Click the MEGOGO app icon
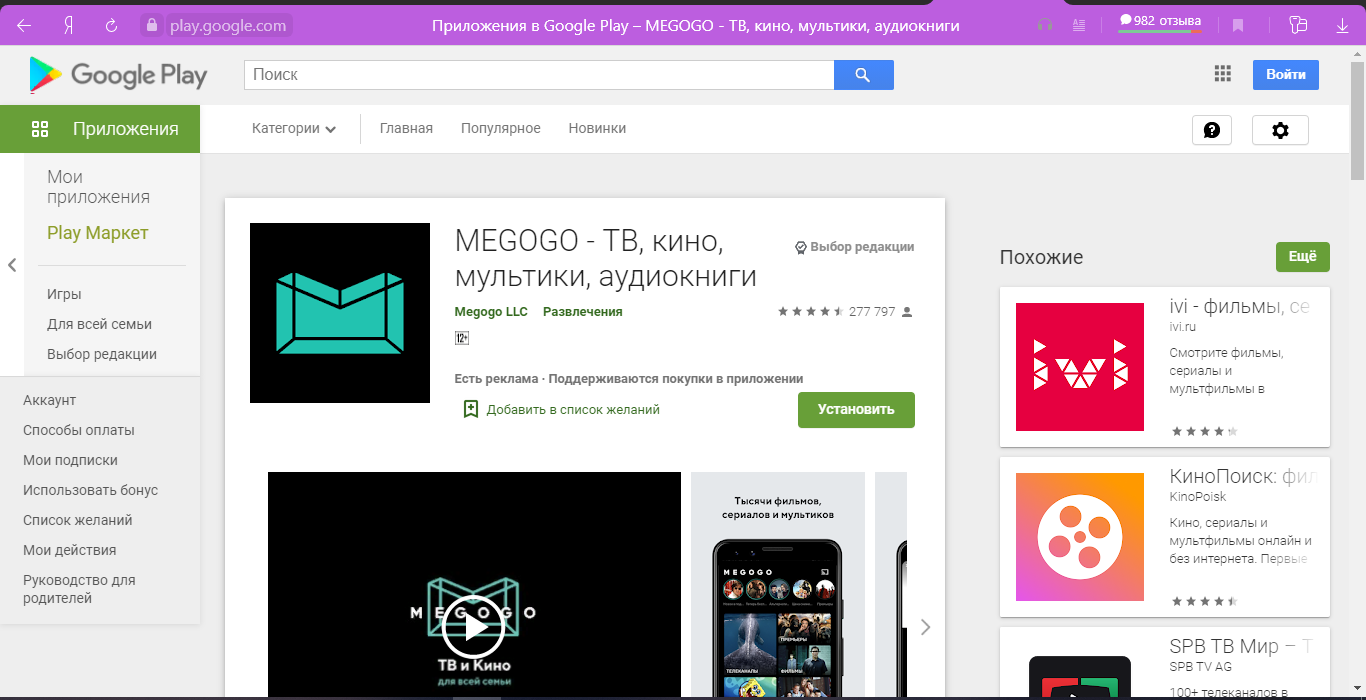The height and width of the screenshot is (700, 1366). click(340, 313)
